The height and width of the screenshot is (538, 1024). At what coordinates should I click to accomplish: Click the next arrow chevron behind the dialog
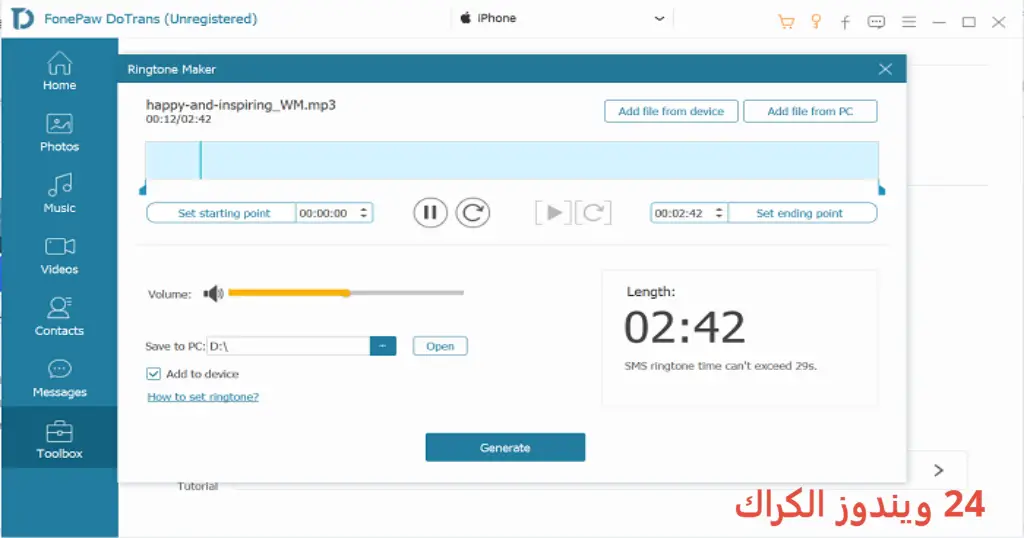[938, 470]
